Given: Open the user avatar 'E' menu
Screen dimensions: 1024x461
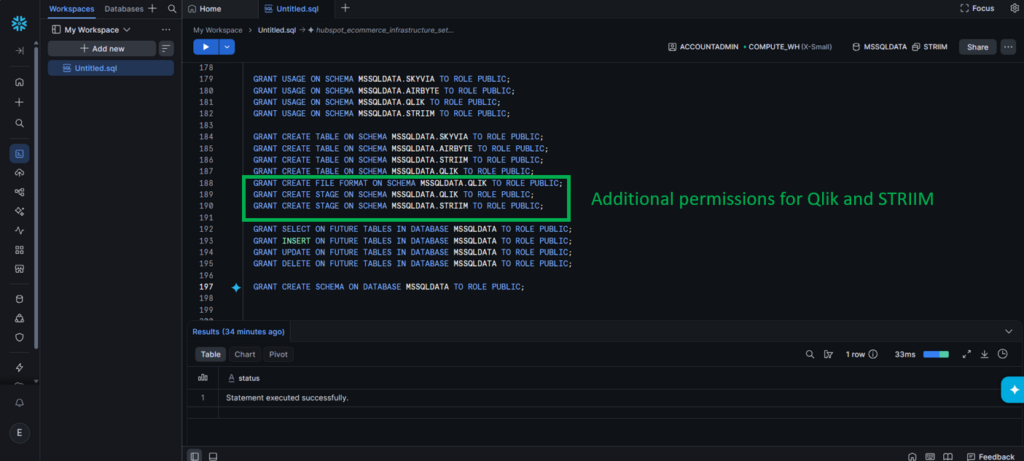Looking at the screenshot, I should (x=20, y=433).
